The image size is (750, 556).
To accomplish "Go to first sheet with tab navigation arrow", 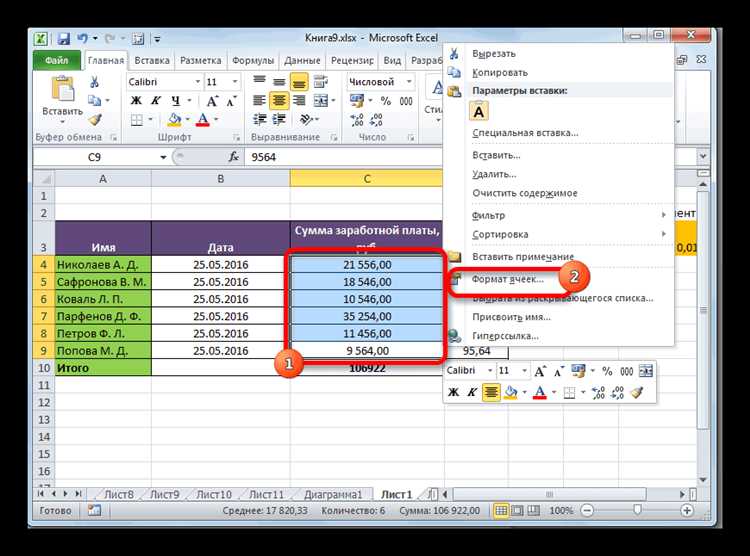I will 41,494.
